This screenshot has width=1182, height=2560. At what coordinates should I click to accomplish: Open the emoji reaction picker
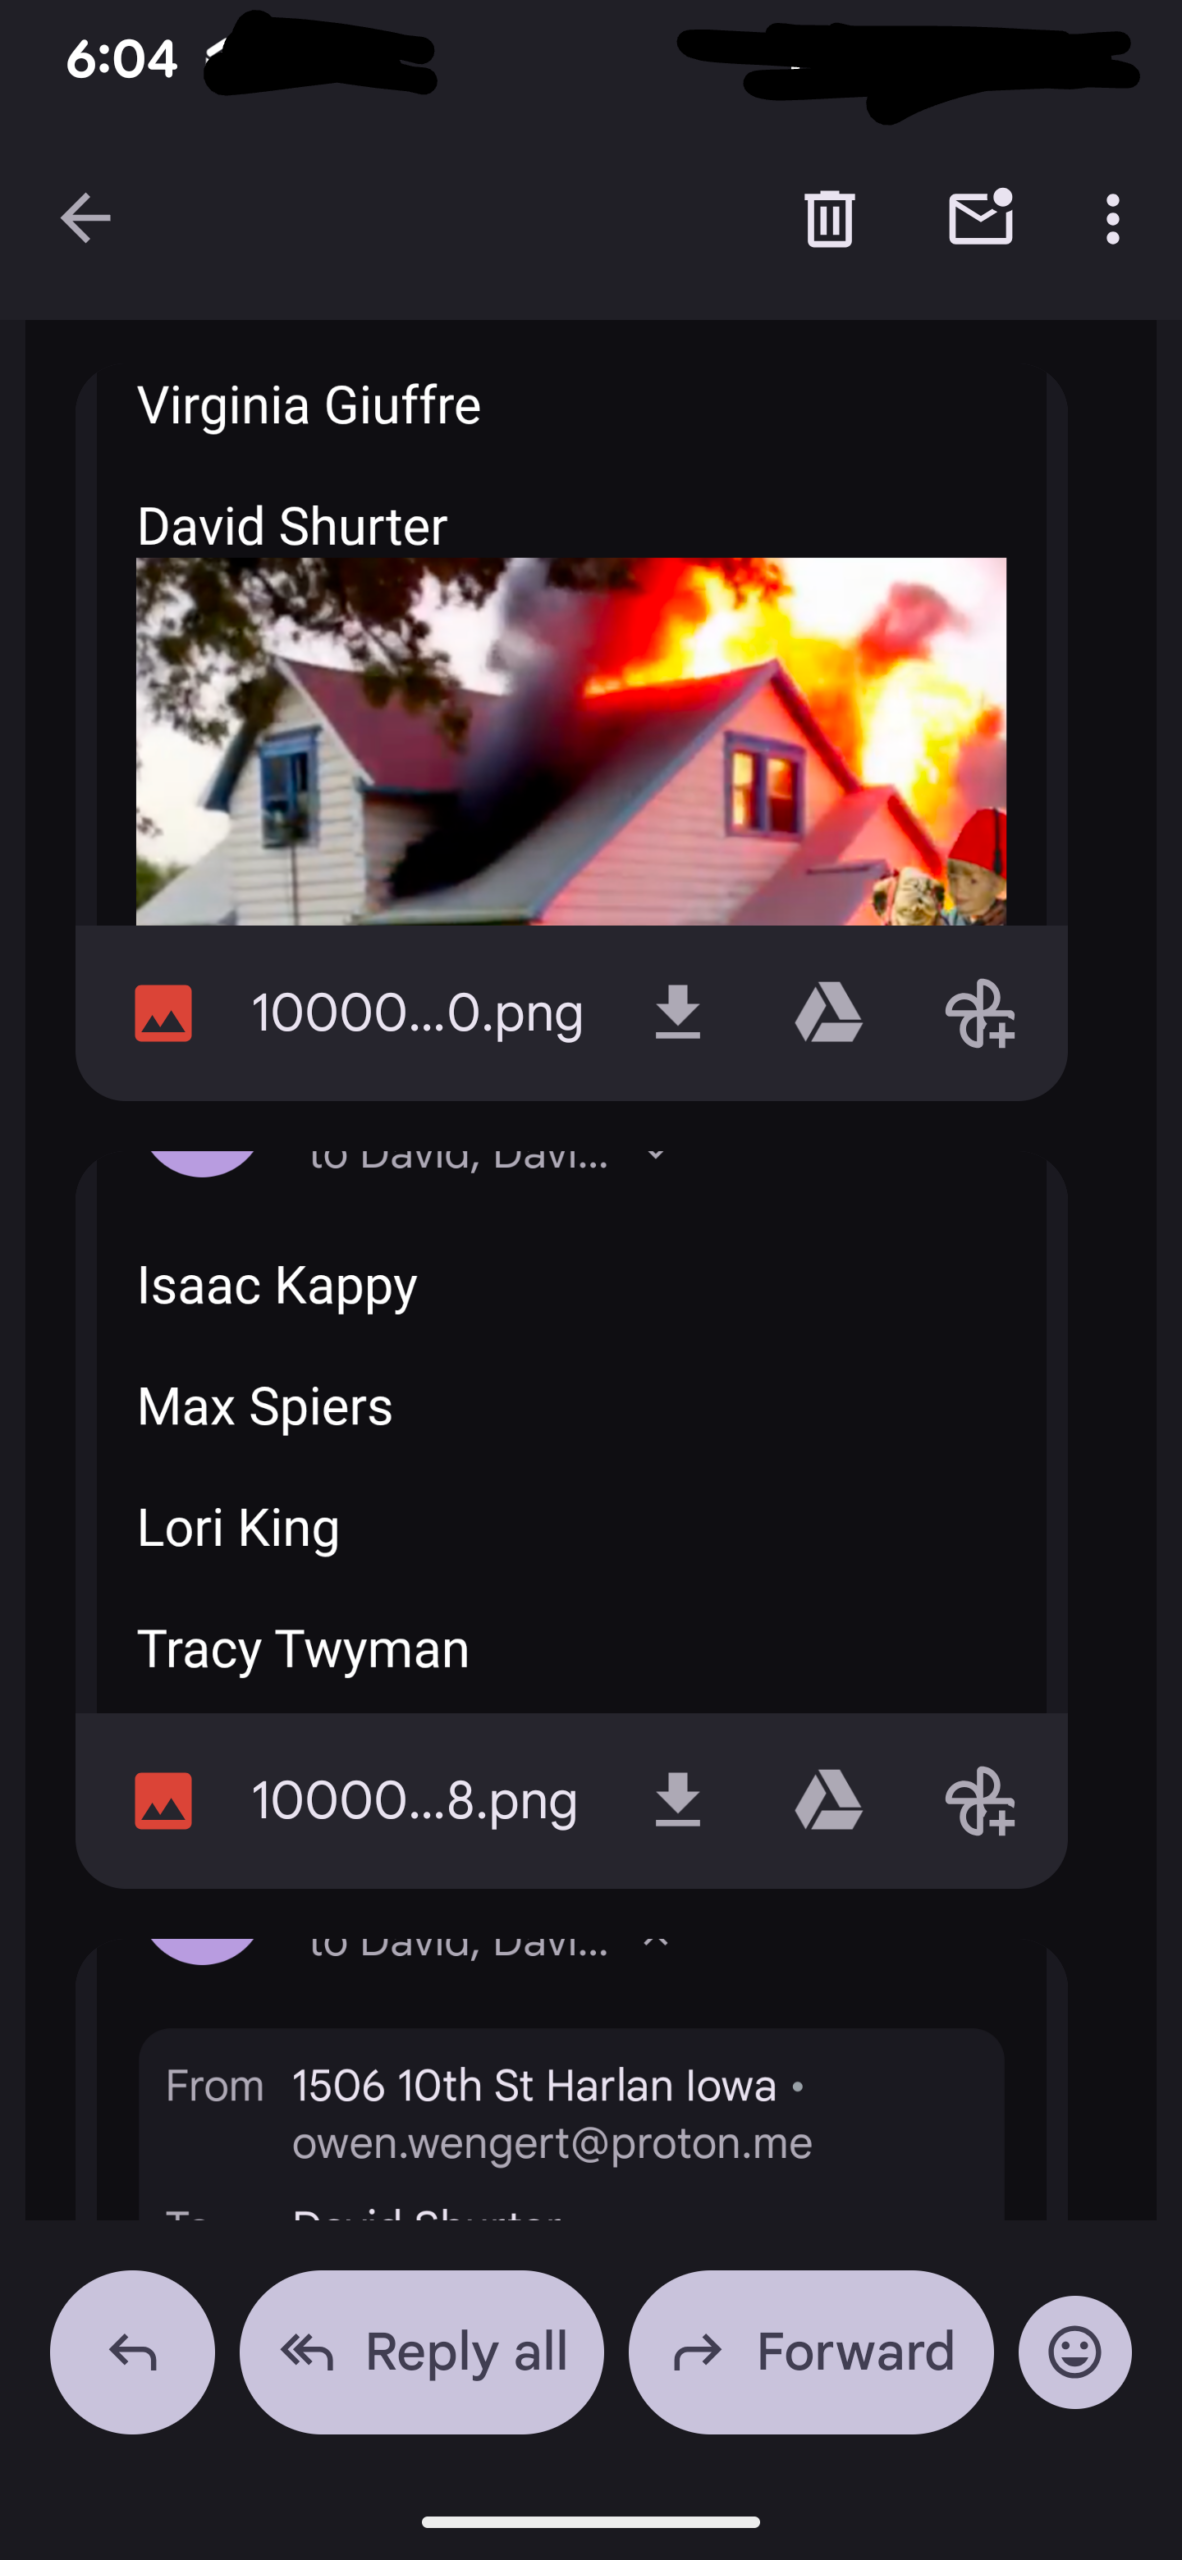pyautogui.click(x=1075, y=2351)
